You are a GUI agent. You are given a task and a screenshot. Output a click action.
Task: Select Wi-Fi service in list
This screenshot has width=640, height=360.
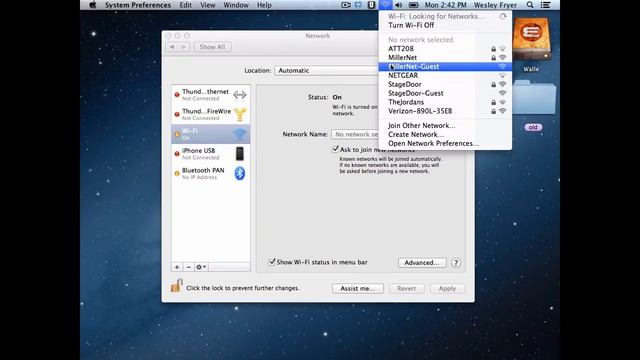point(211,134)
